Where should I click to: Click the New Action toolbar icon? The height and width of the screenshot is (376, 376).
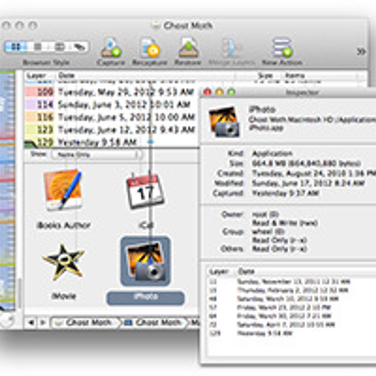282,48
